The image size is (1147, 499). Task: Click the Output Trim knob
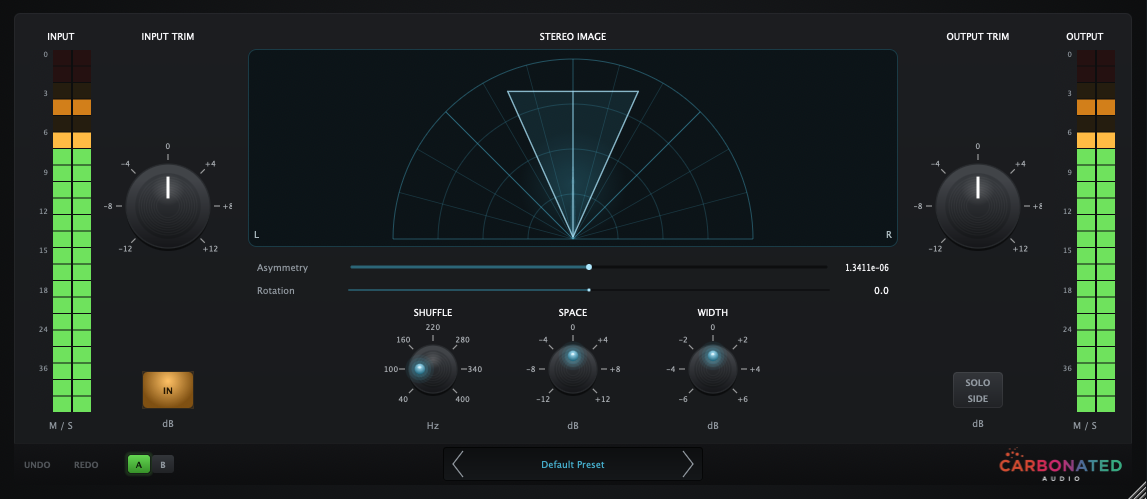977,206
